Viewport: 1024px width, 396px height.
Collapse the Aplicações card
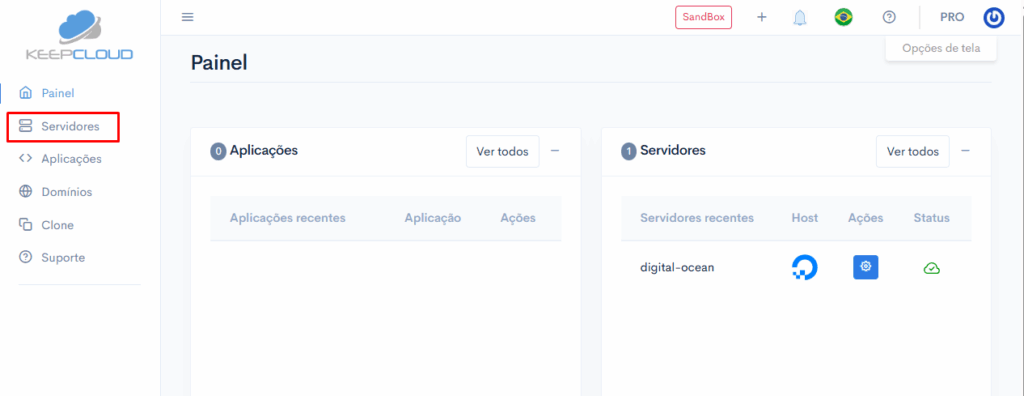coord(555,151)
